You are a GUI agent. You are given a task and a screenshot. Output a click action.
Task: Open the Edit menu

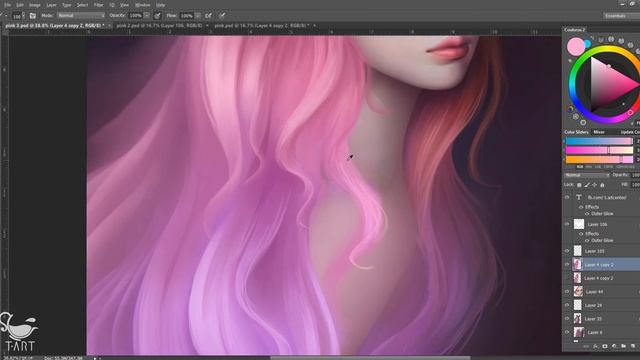(x=20, y=5)
